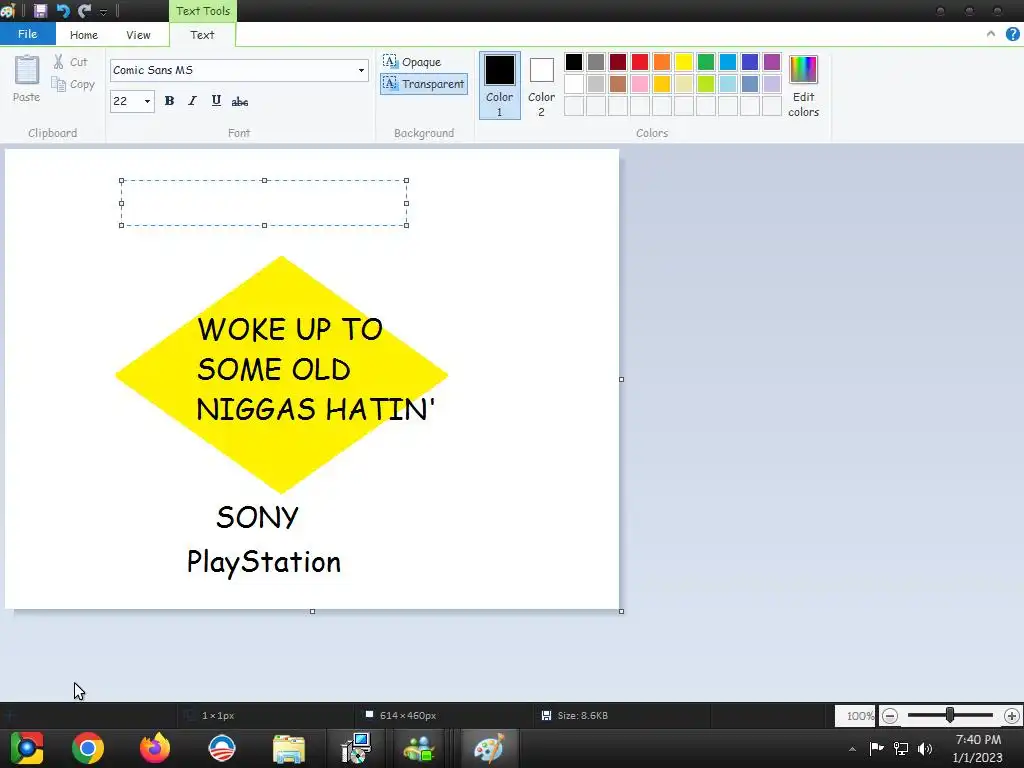Click the Save icon in quick access toolbar
Viewport: 1024px width, 768px height.
click(x=40, y=10)
